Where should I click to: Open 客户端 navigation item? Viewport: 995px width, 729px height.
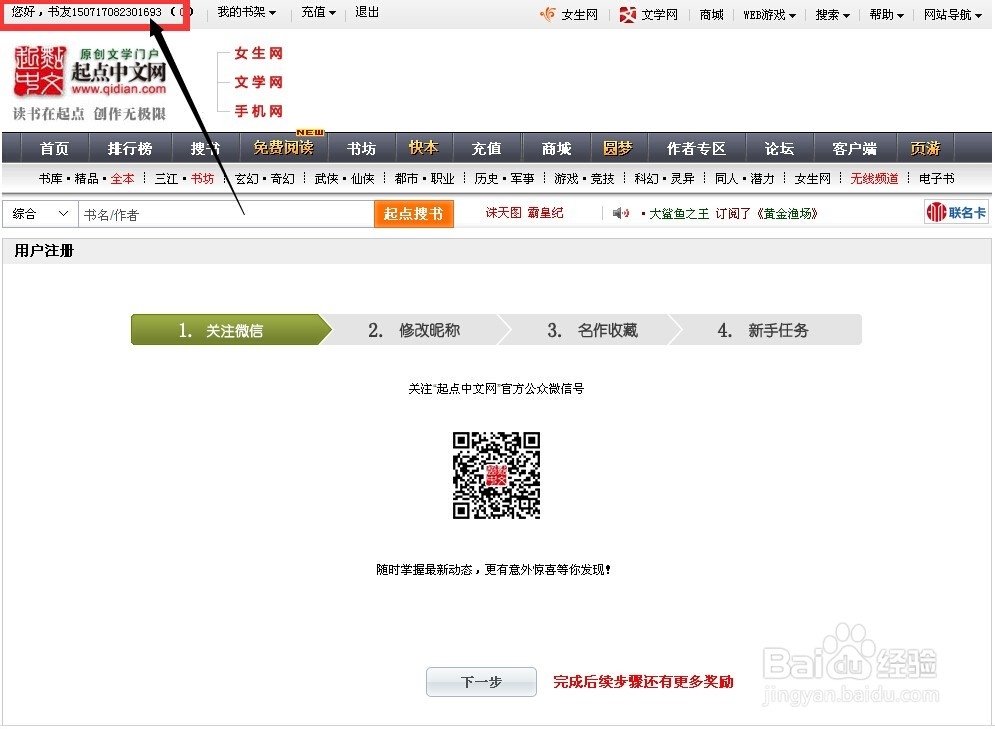[854, 148]
